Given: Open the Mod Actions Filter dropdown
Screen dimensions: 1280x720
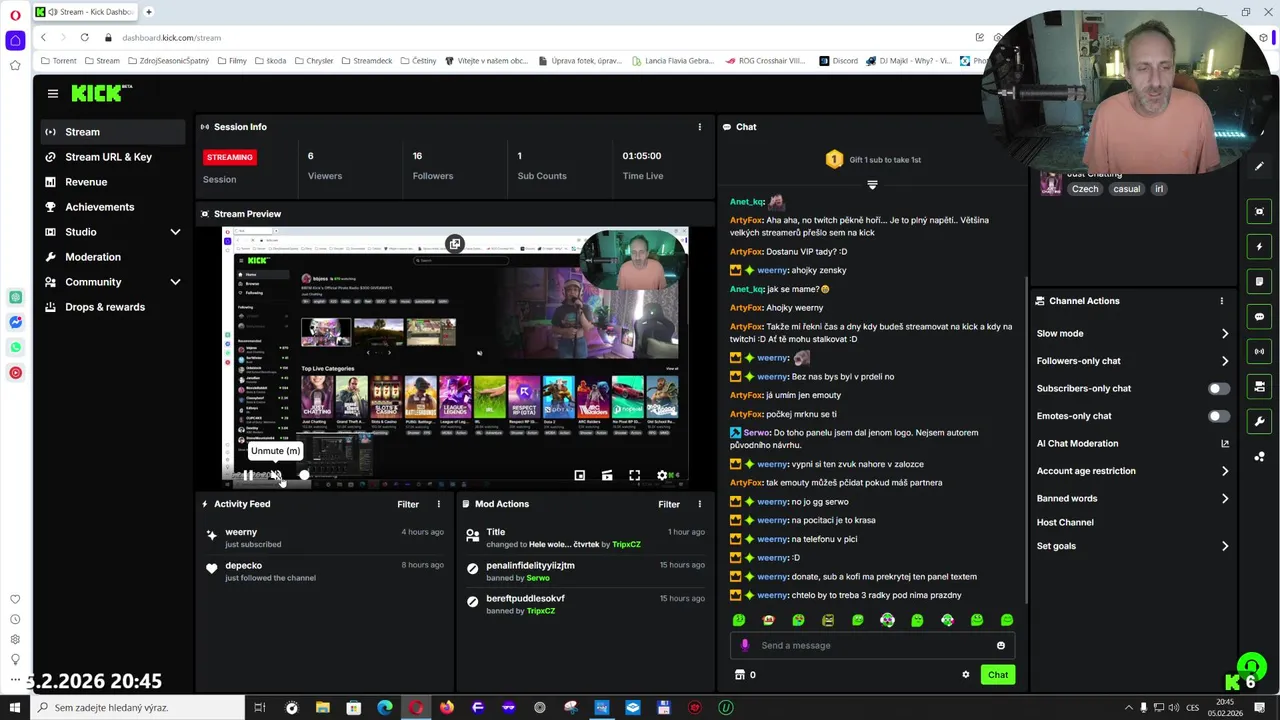Looking at the screenshot, I should tap(669, 504).
